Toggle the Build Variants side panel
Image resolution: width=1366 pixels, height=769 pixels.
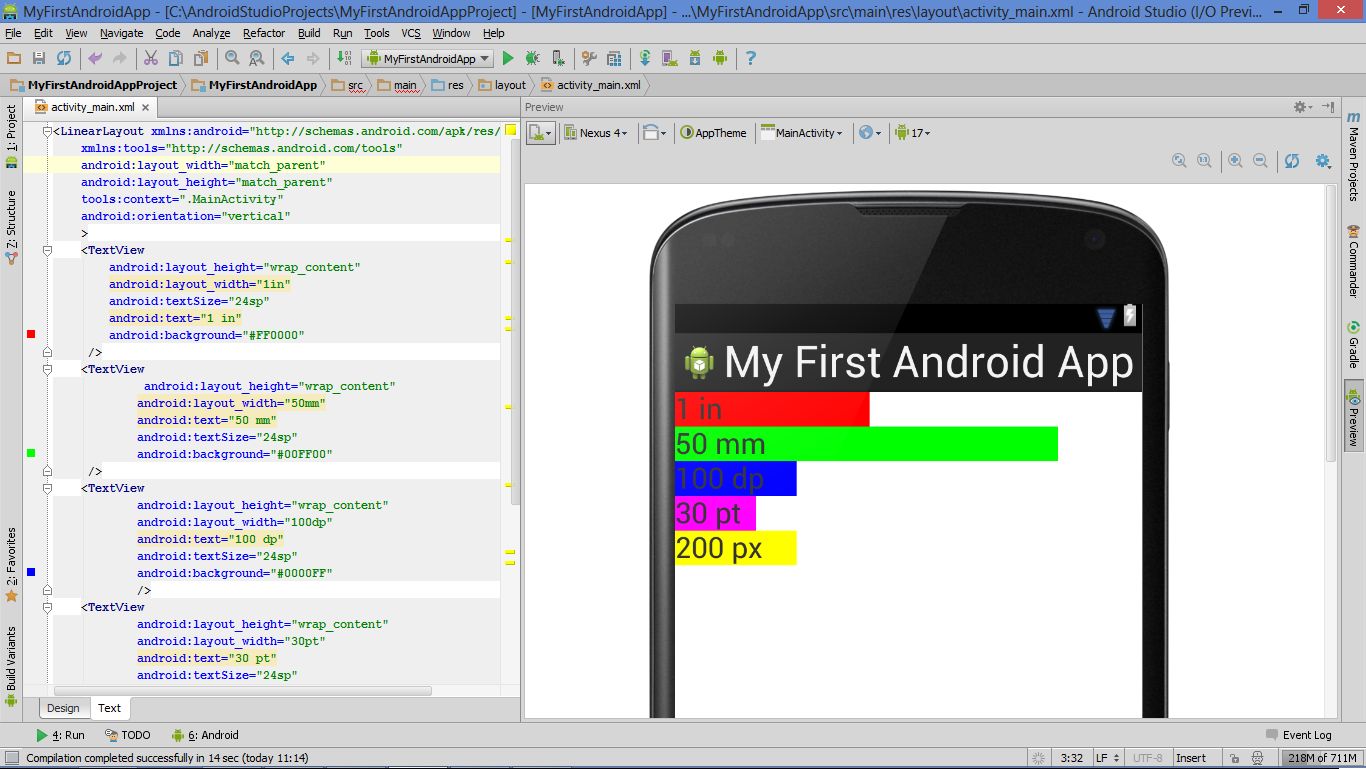pos(12,667)
